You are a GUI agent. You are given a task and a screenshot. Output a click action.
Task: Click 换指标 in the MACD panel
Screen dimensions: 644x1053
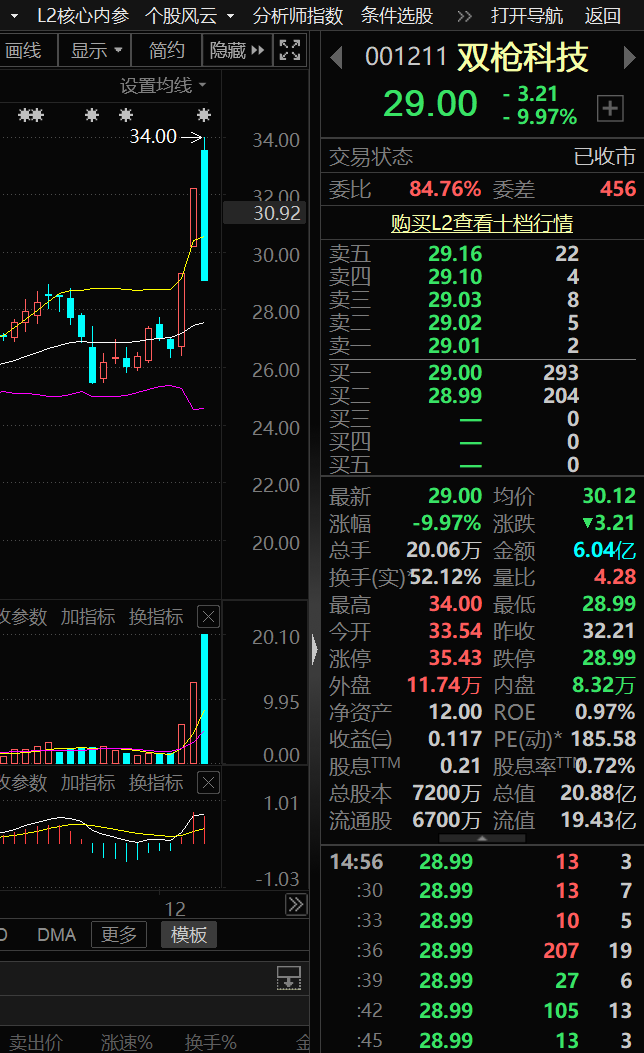point(156,782)
